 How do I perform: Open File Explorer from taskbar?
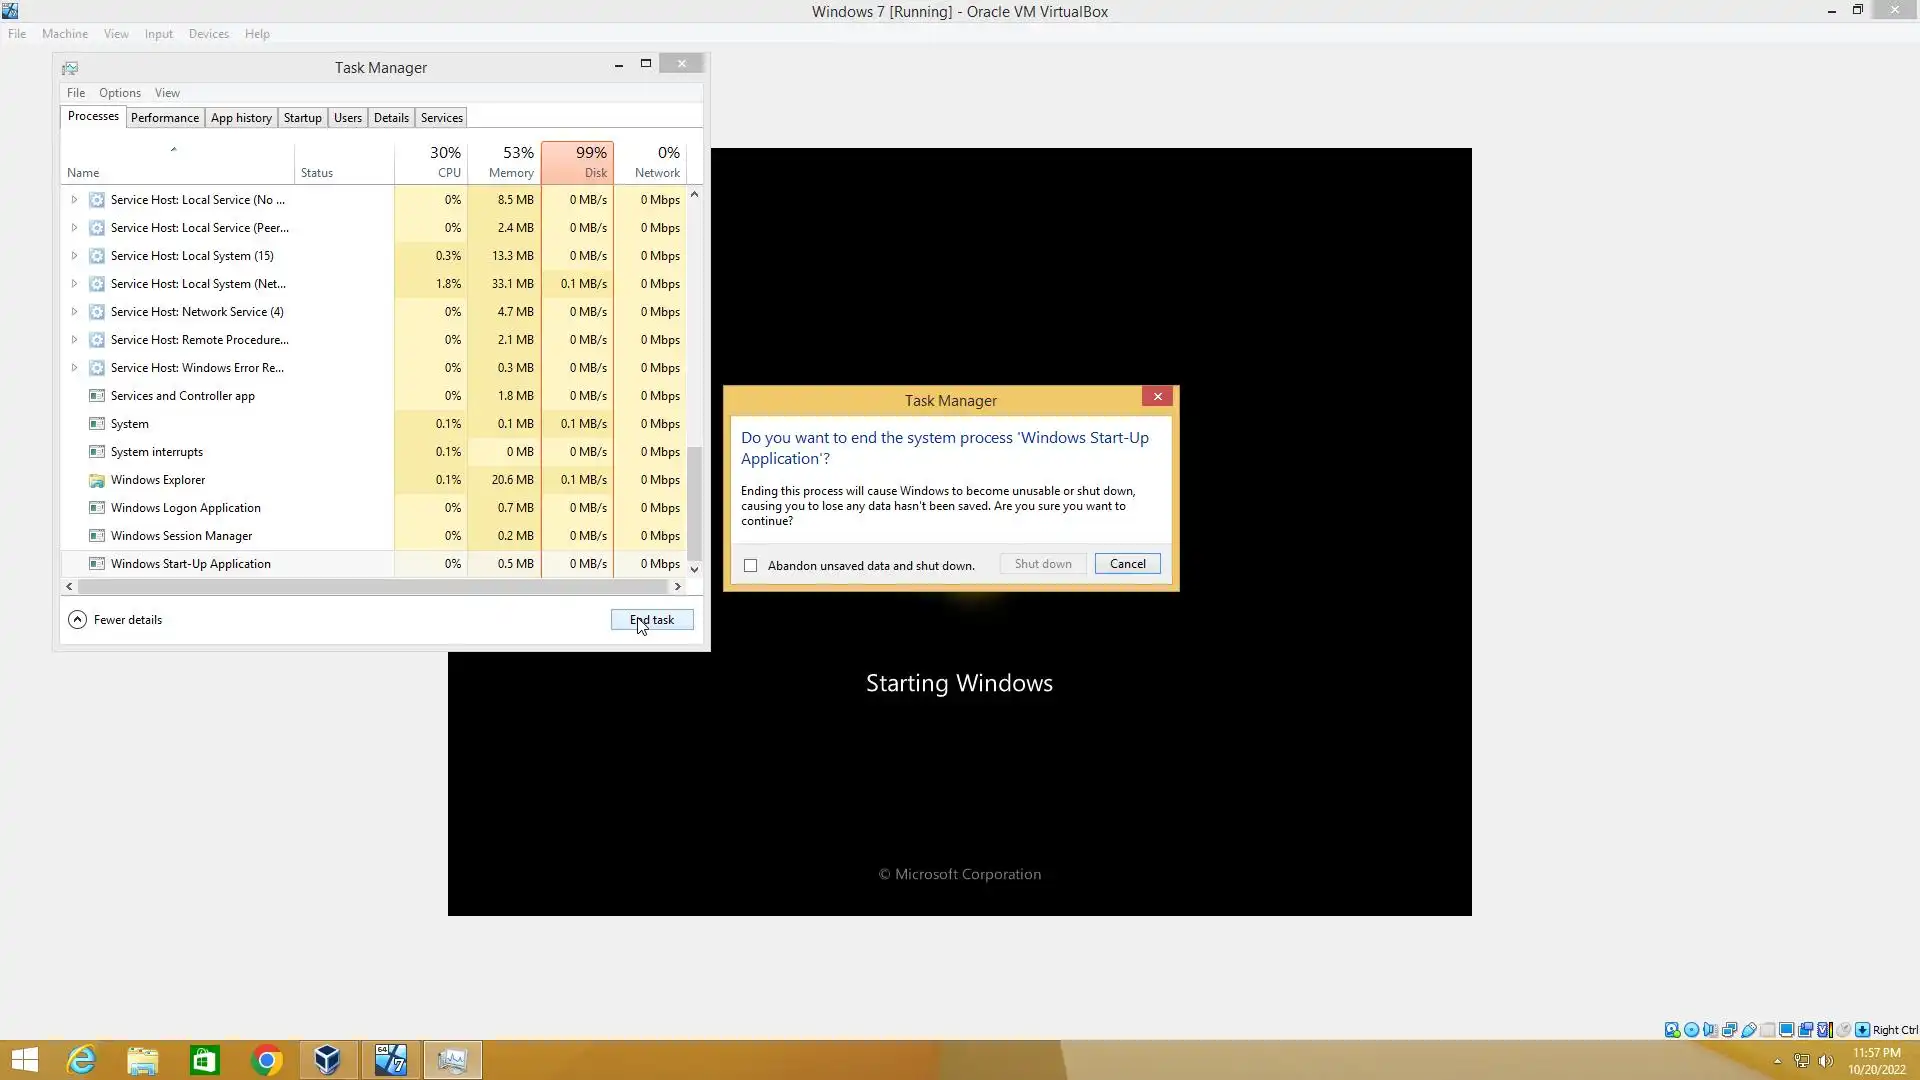(x=143, y=1060)
